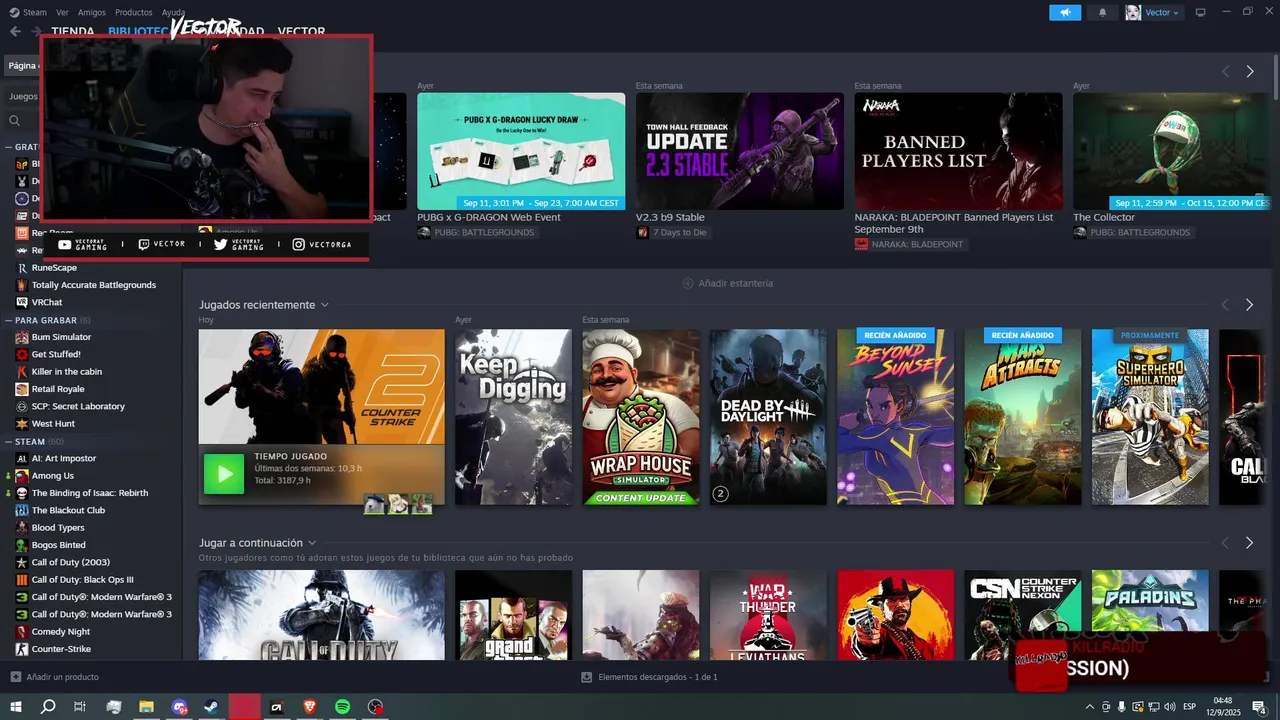Viewport: 1280px width, 720px height.
Task: Open the Counter-Strike 2 cover thumbnail
Action: [x=321, y=387]
